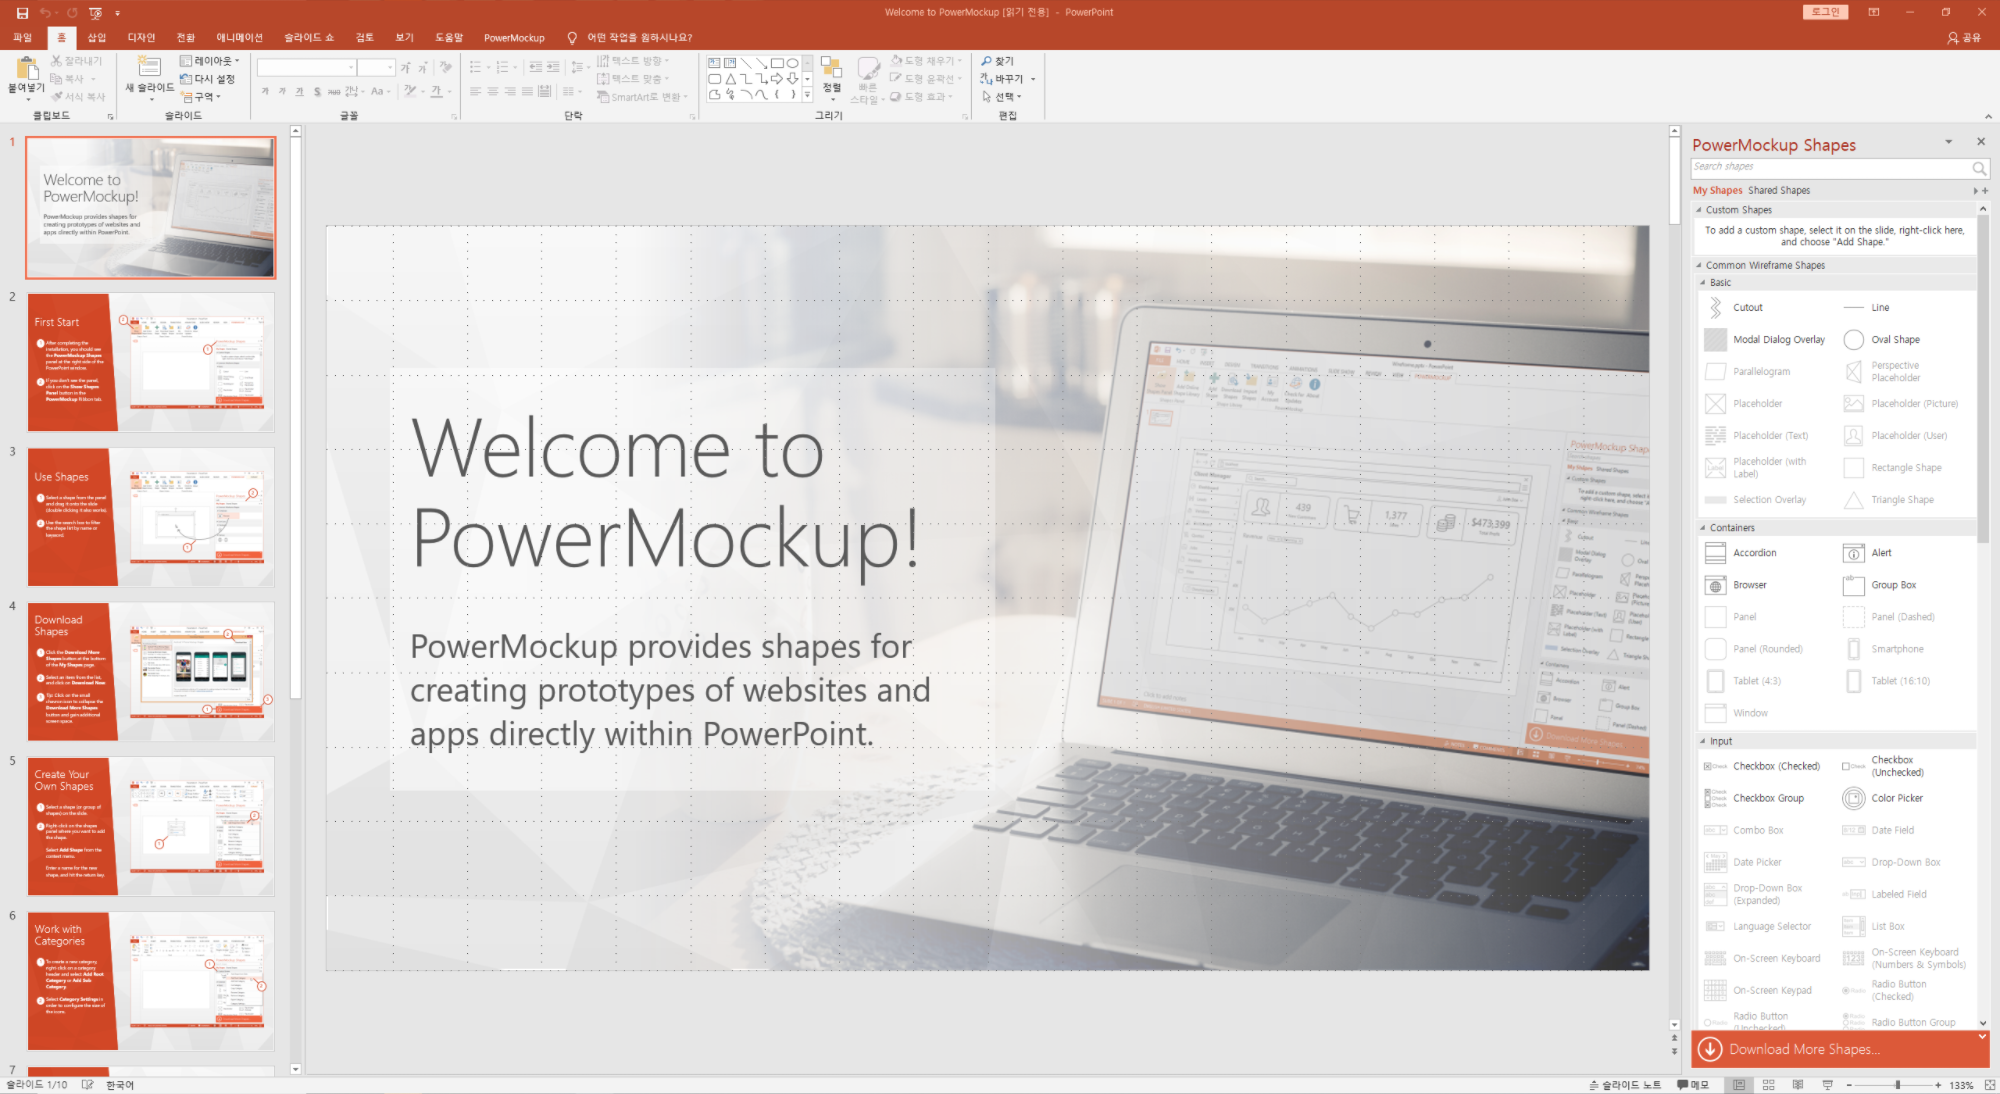This screenshot has width=2000, height=1094.
Task: Open the PowerMockup ribbon tab
Action: point(514,38)
